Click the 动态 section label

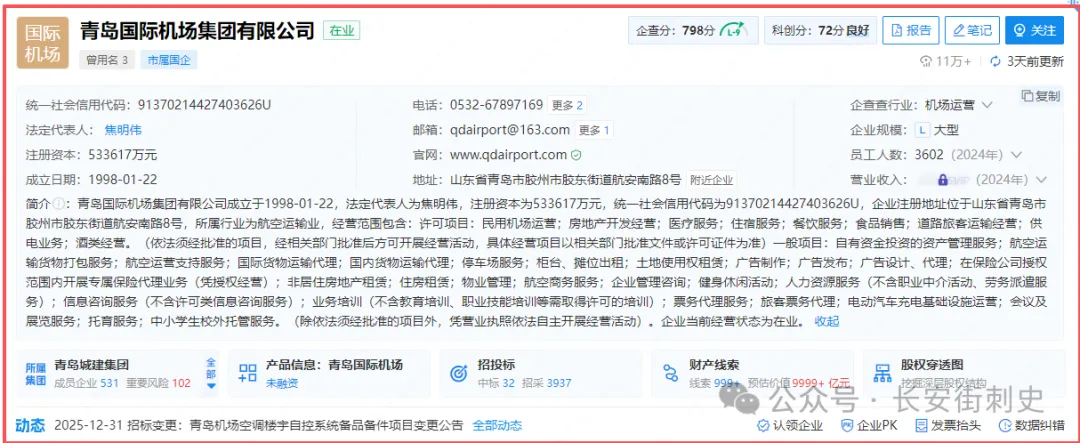[29, 424]
